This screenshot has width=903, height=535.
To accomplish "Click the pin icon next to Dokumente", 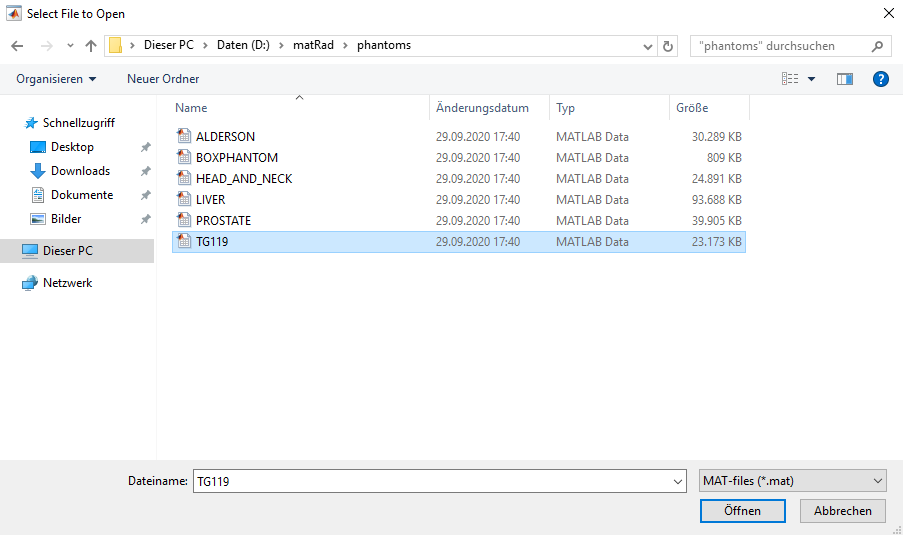I will click(x=146, y=195).
